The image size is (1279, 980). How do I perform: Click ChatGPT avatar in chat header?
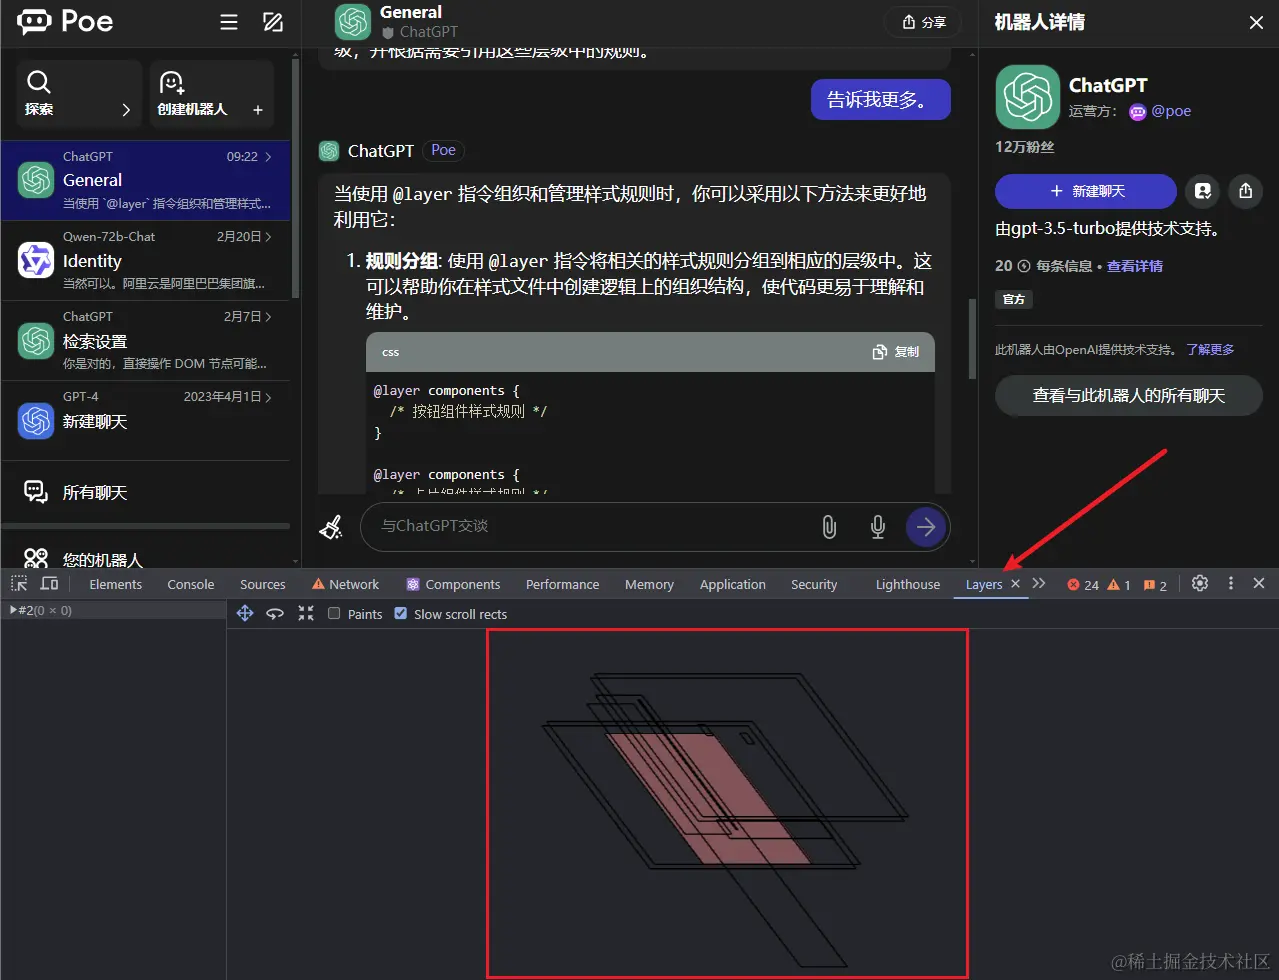353,22
